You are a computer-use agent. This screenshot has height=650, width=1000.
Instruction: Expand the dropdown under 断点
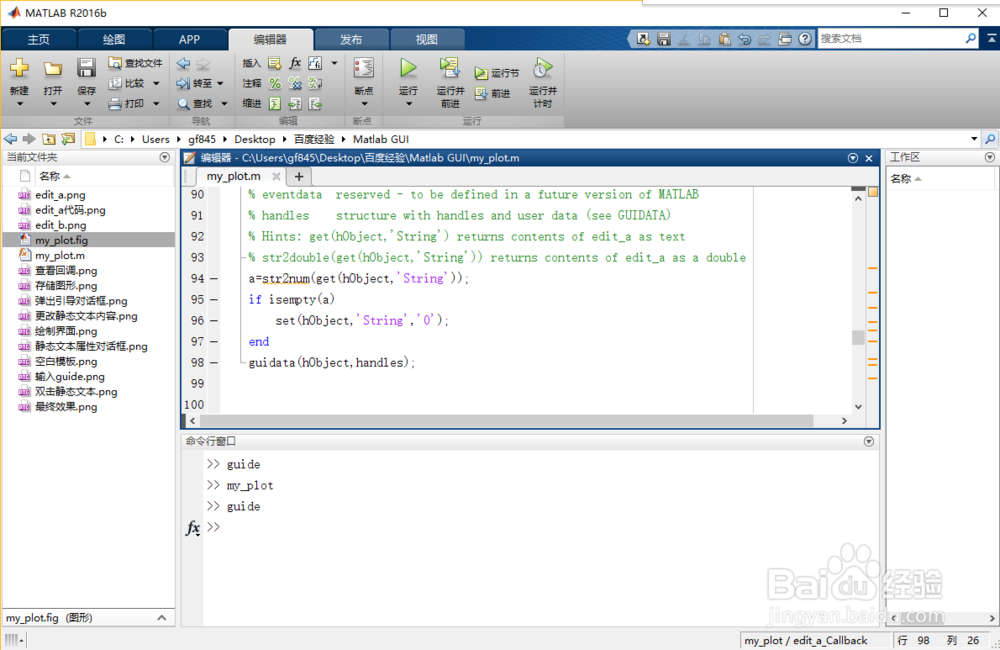(365, 104)
